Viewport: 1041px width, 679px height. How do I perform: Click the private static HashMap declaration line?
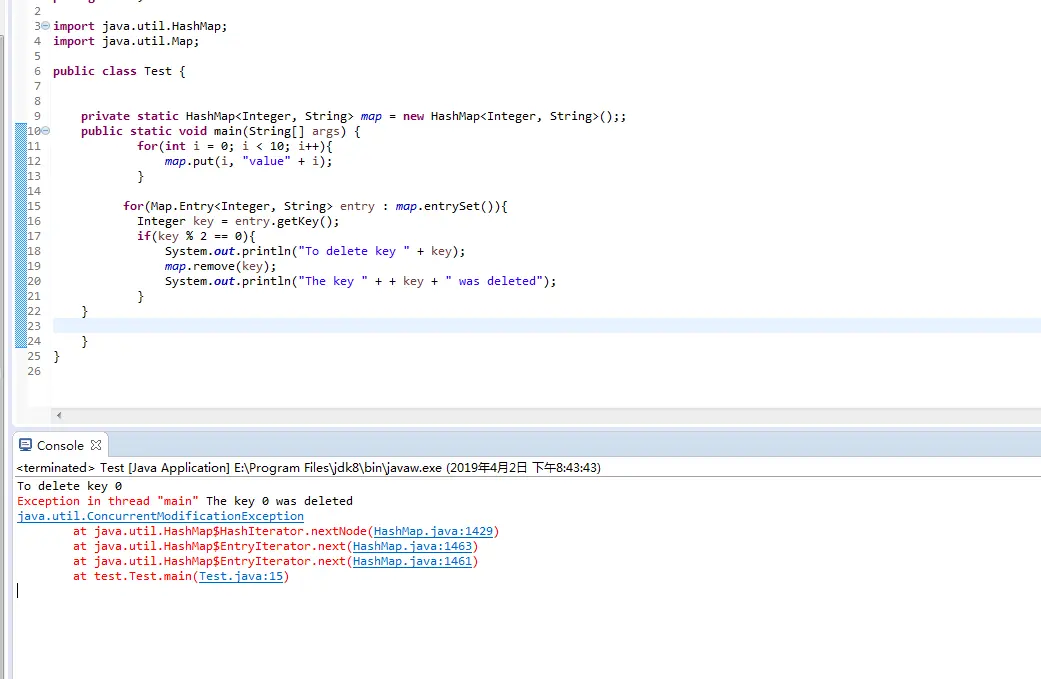[x=353, y=116]
